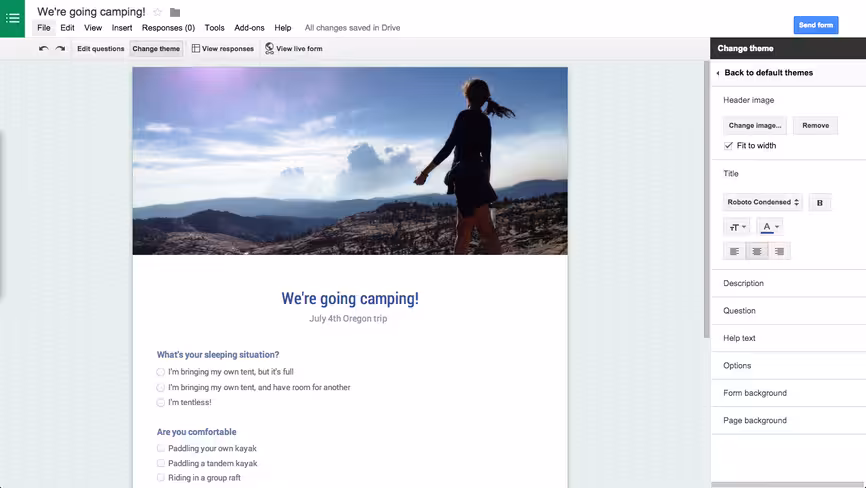Click the View live form icon

(x=269, y=49)
